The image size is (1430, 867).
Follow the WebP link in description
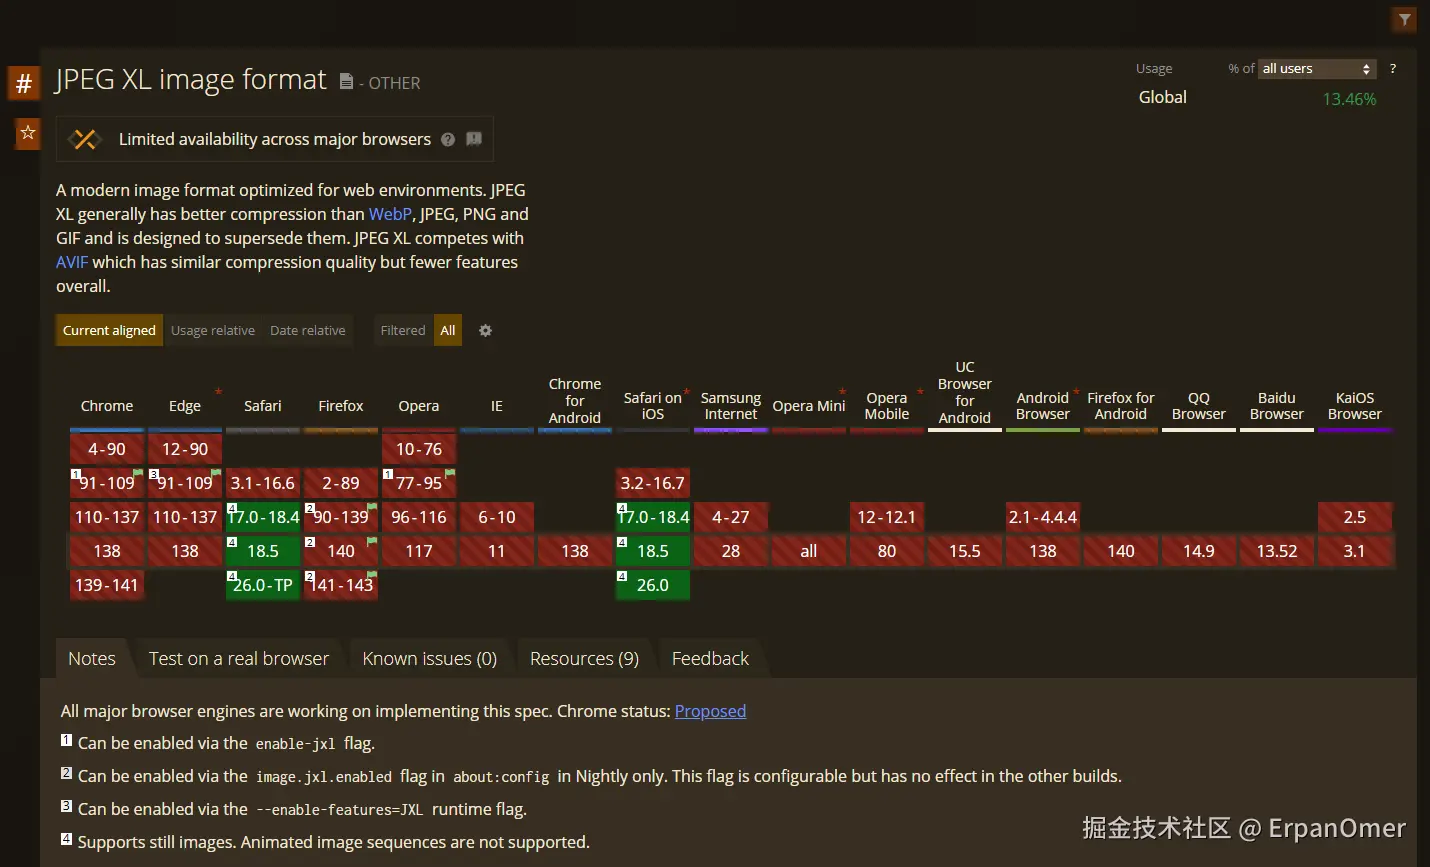pos(390,214)
